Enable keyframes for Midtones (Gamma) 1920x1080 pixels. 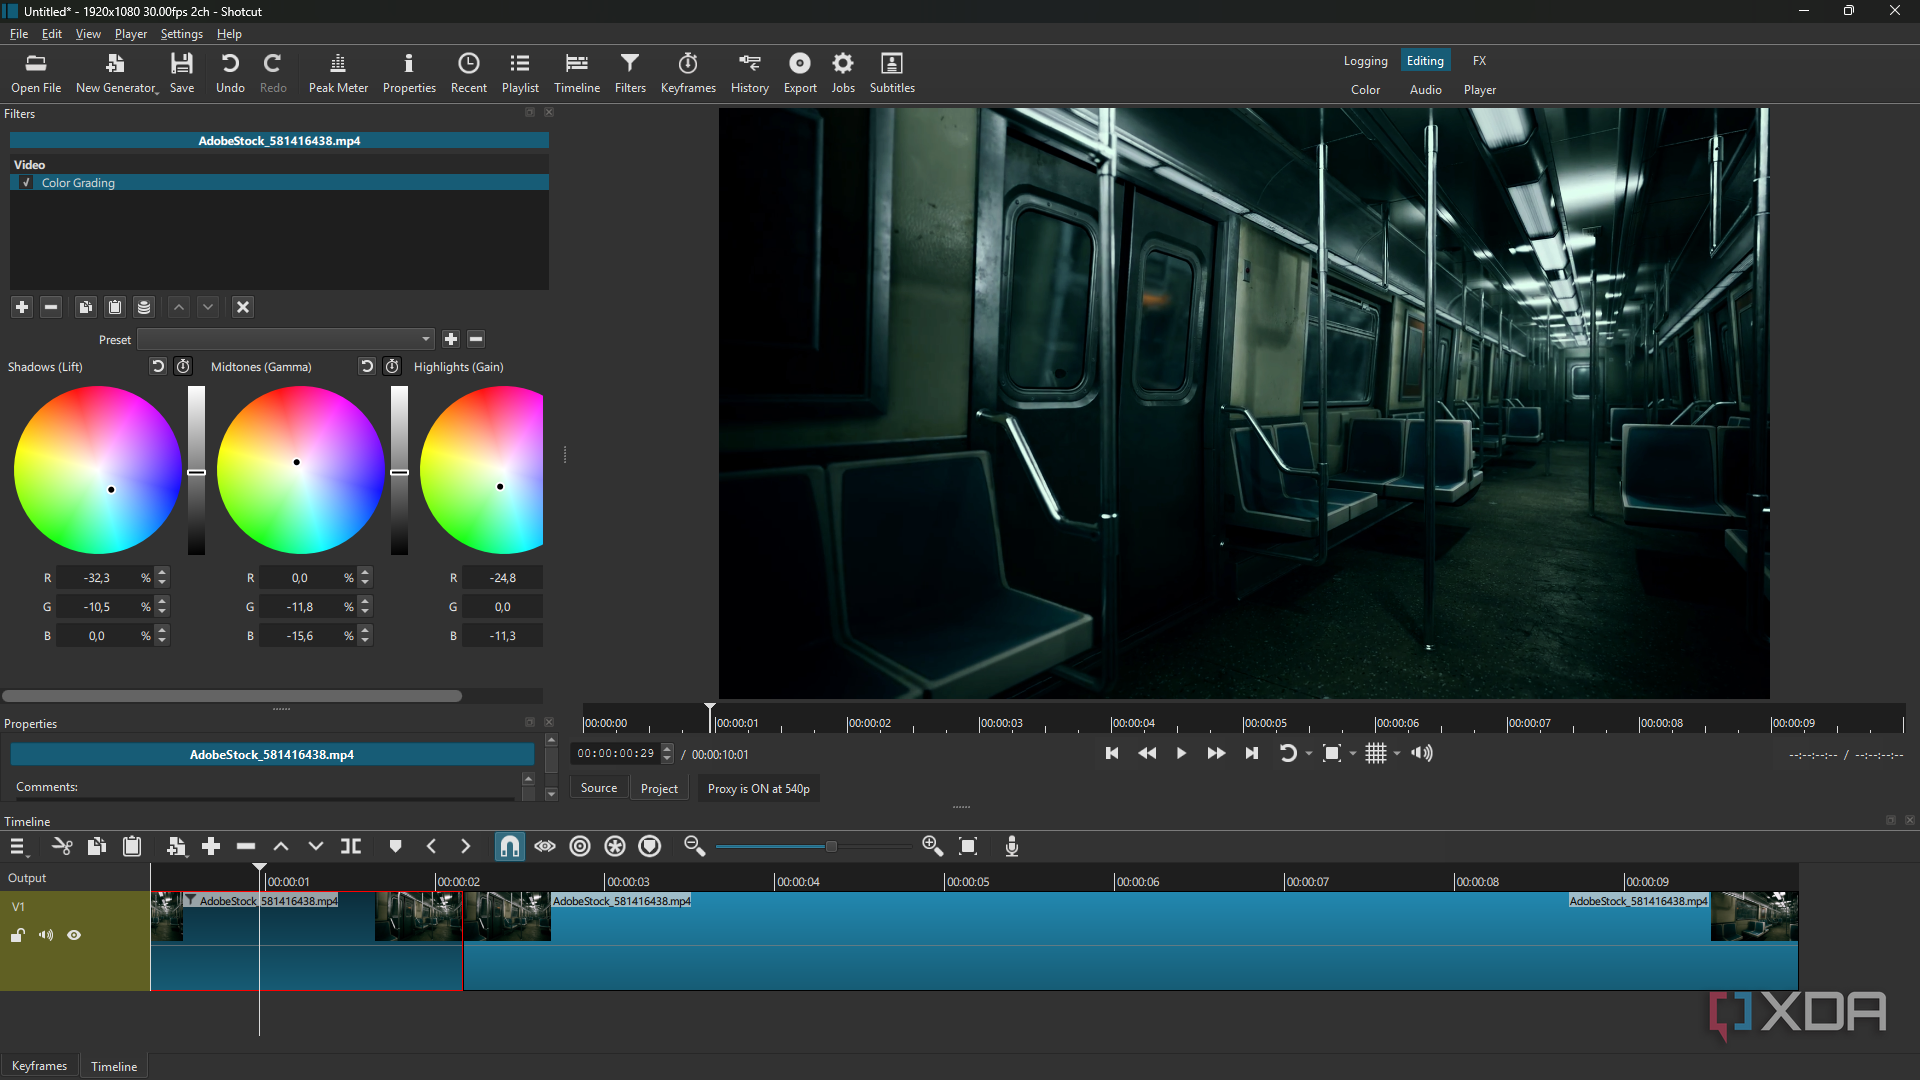coord(392,366)
